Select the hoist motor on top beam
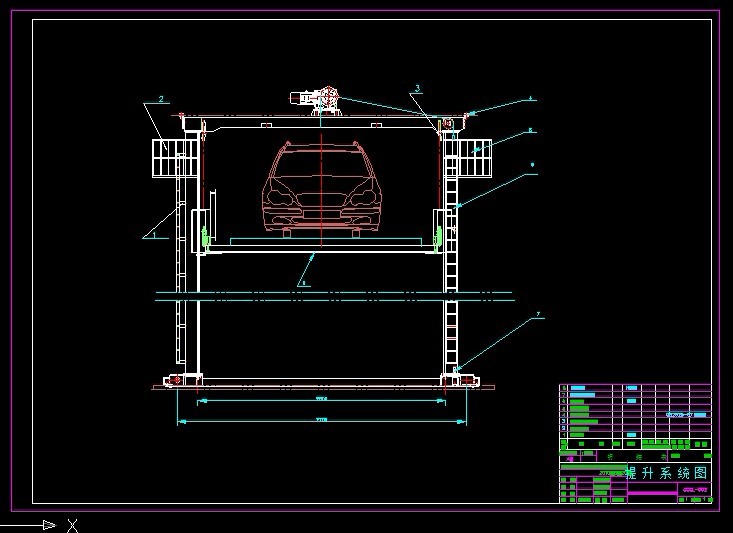Screen dimensions: 733x533 point(316,100)
